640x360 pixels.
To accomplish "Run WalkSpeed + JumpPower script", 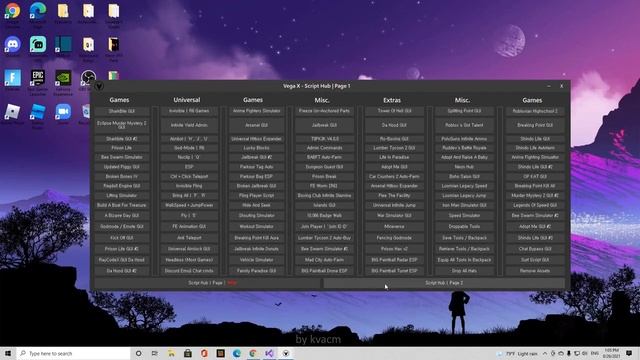I will point(189,205).
